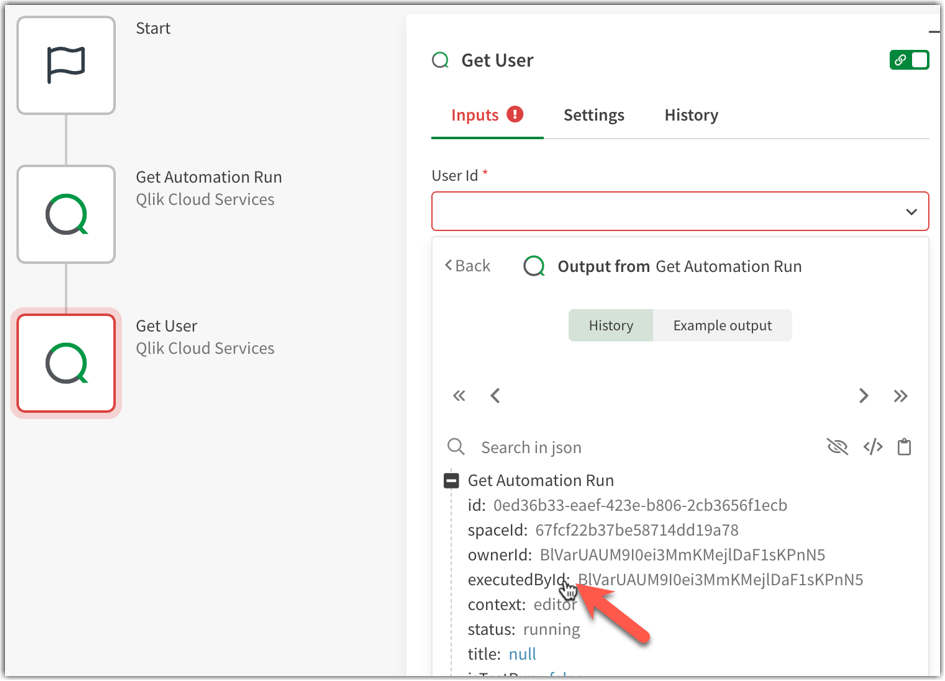Switch to the Settings tab
945x681 pixels.
(594, 115)
